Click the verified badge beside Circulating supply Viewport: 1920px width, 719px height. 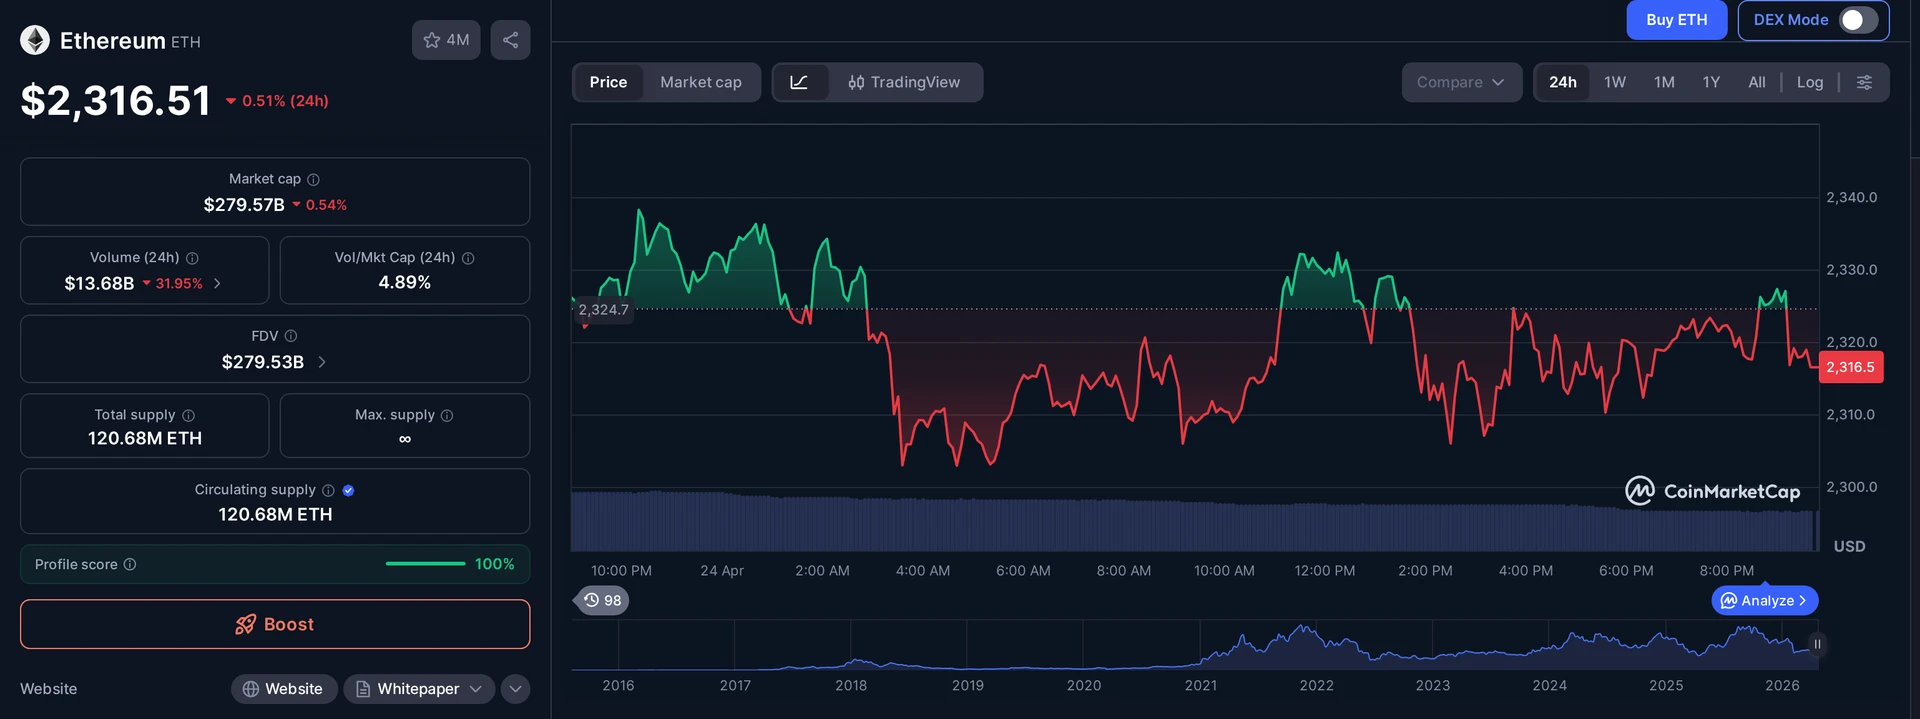[x=348, y=490]
